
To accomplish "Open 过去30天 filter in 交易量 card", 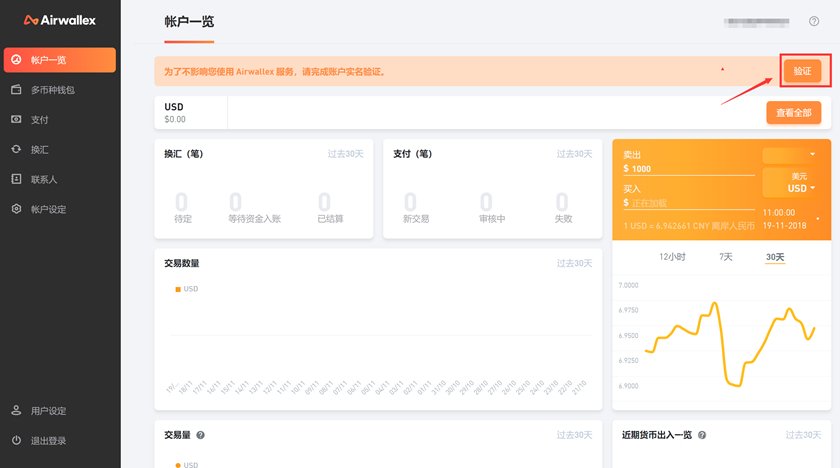I will pos(574,435).
